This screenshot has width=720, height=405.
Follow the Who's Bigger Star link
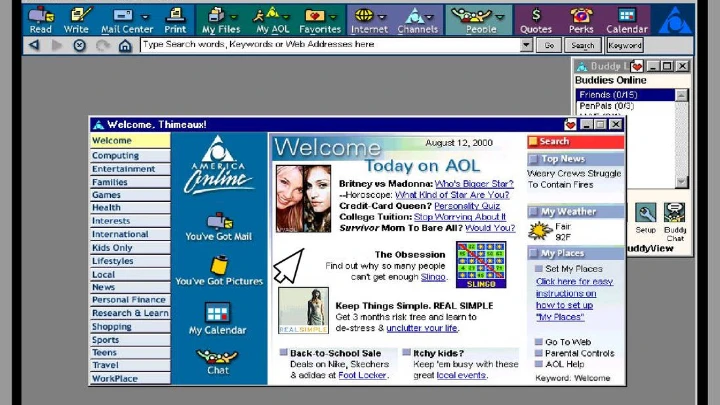click(x=474, y=184)
